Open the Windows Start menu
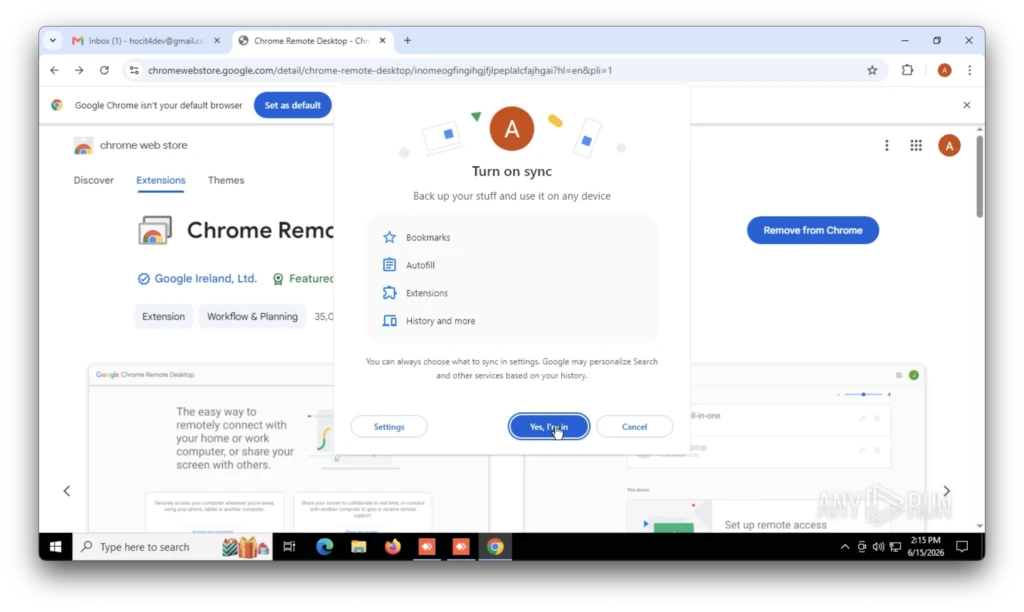 56,547
